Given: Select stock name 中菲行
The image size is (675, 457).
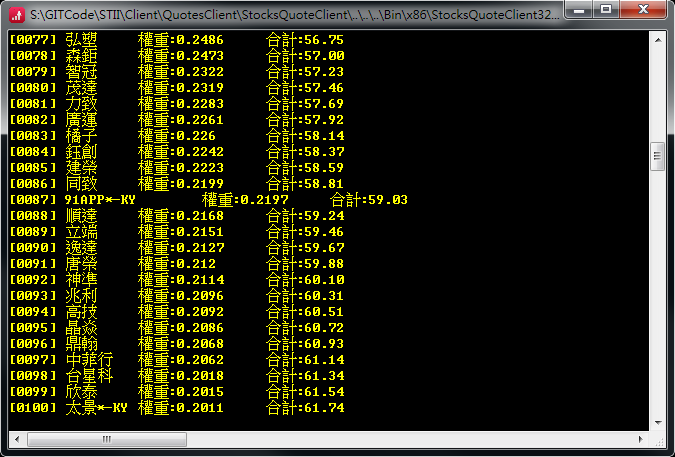Looking at the screenshot, I should click(90, 360).
